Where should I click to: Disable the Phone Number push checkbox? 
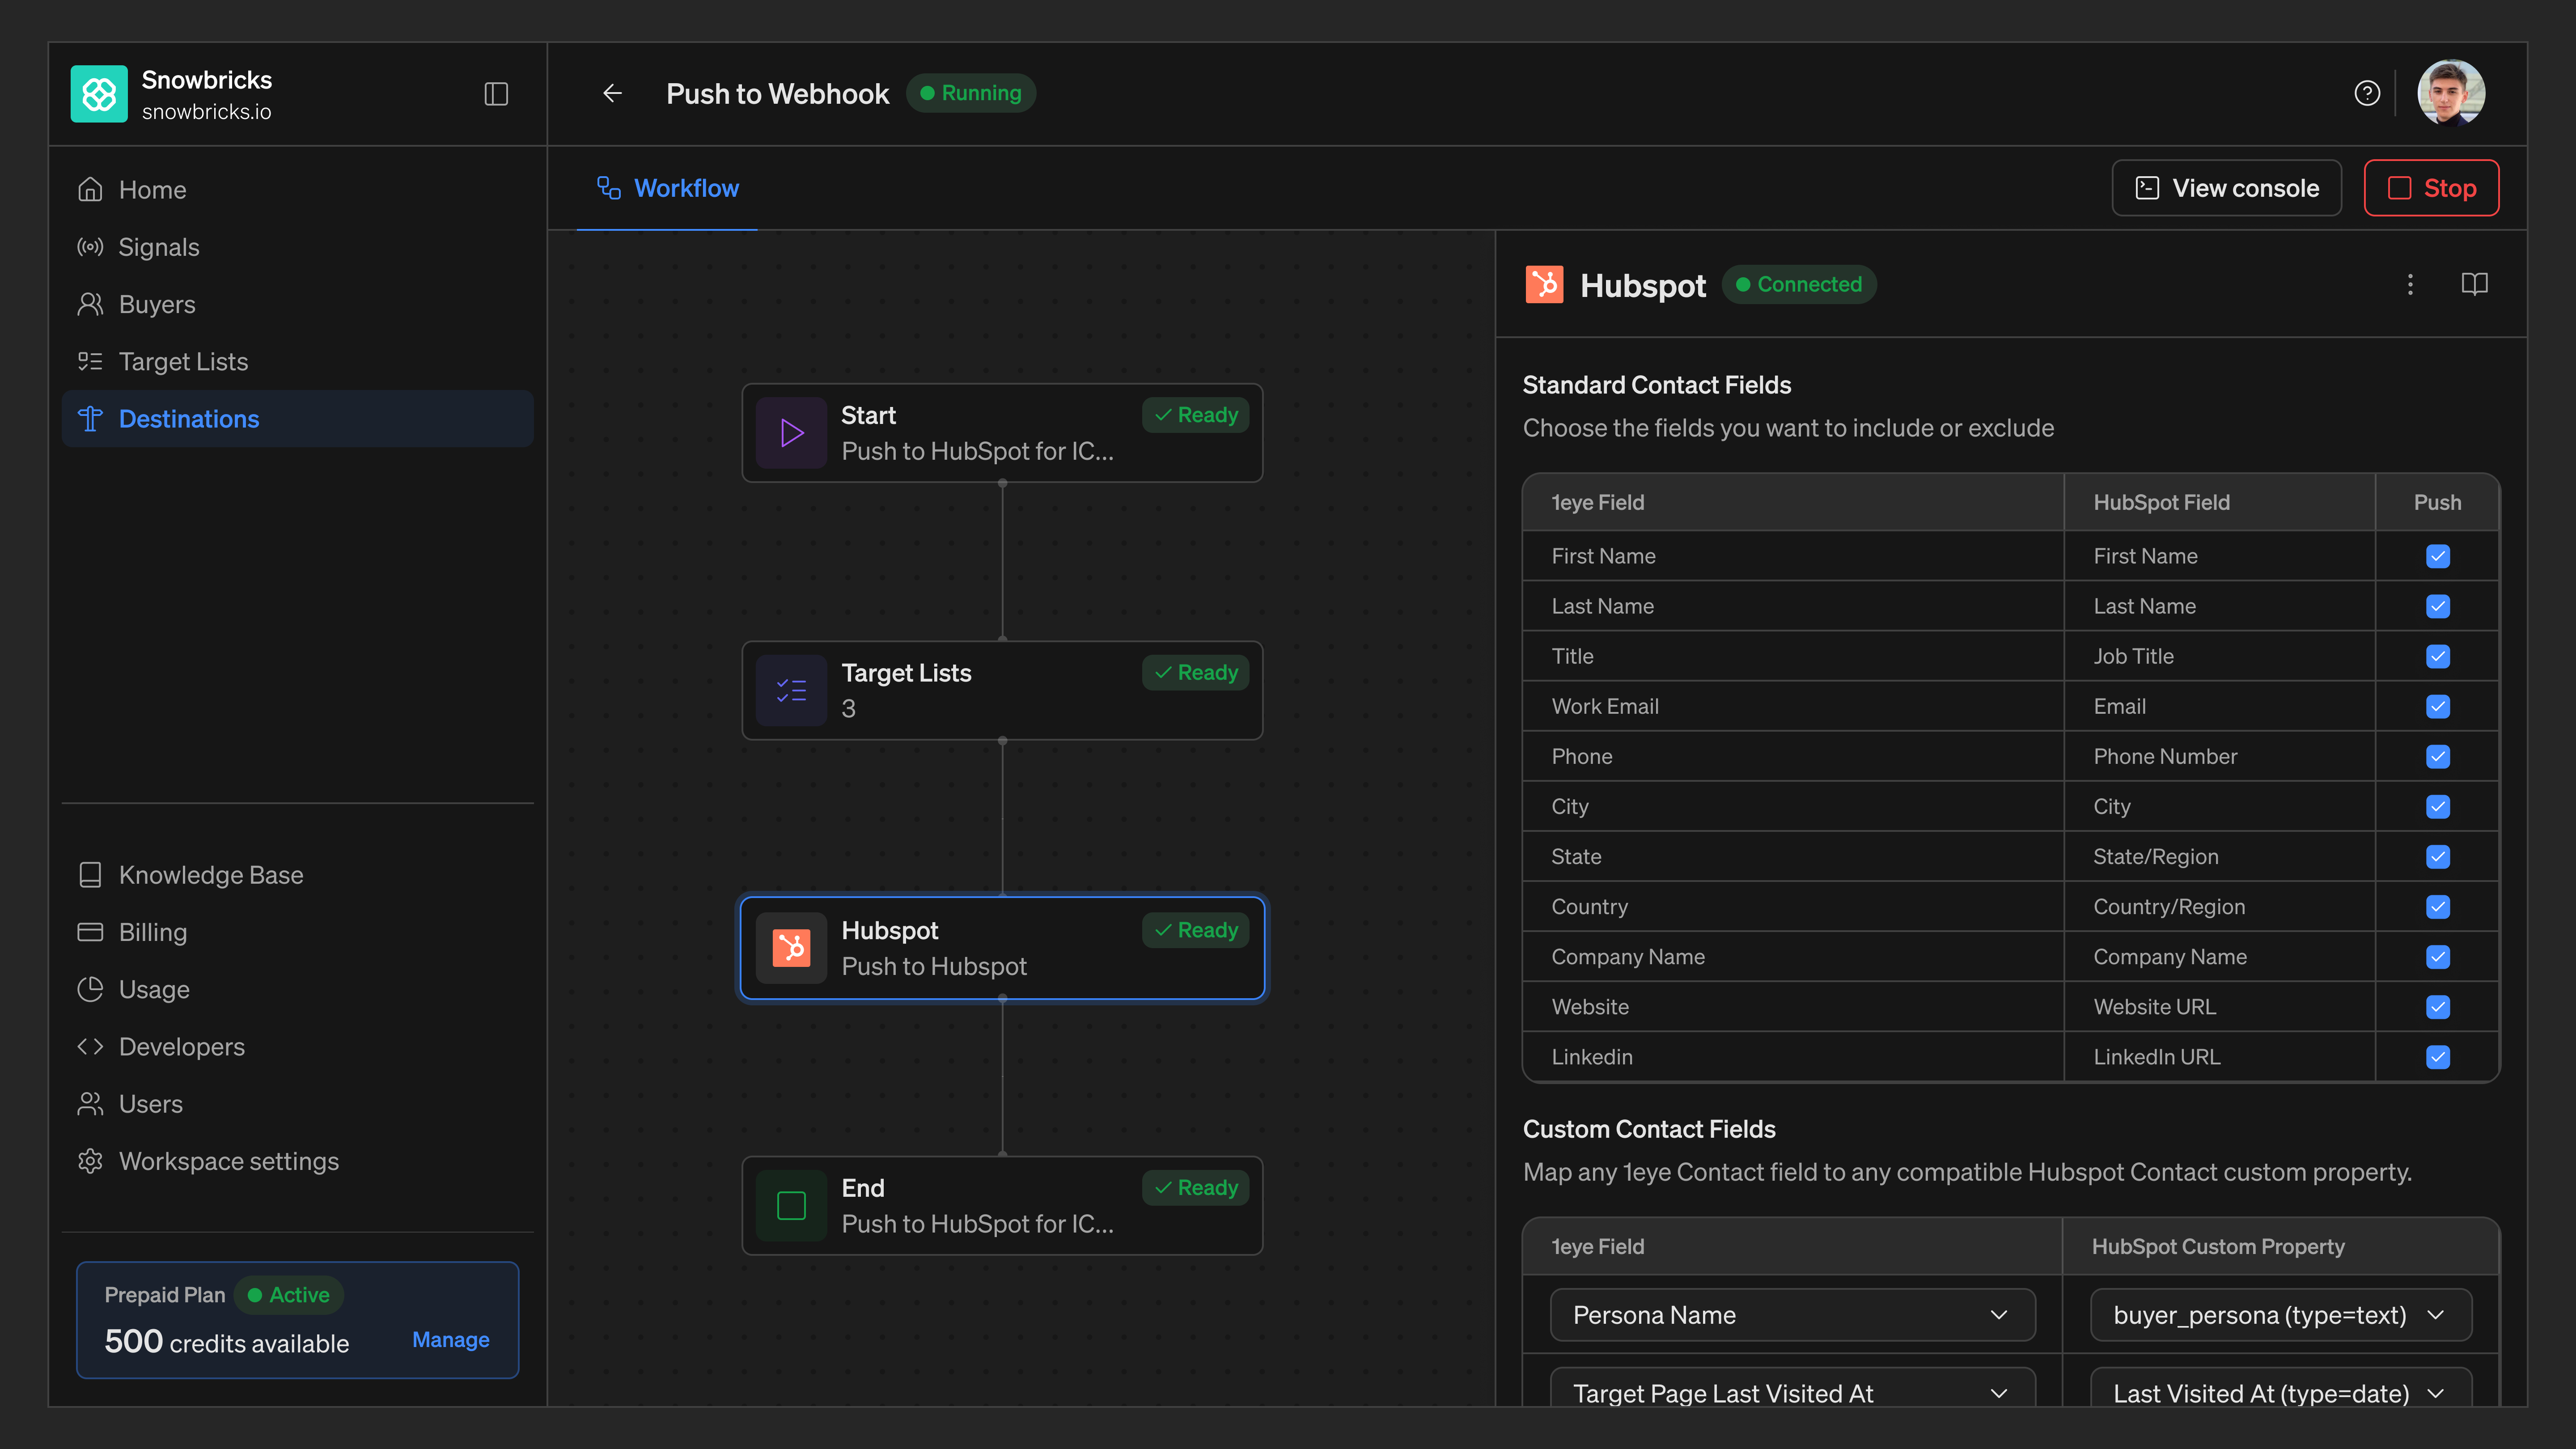(2438, 757)
